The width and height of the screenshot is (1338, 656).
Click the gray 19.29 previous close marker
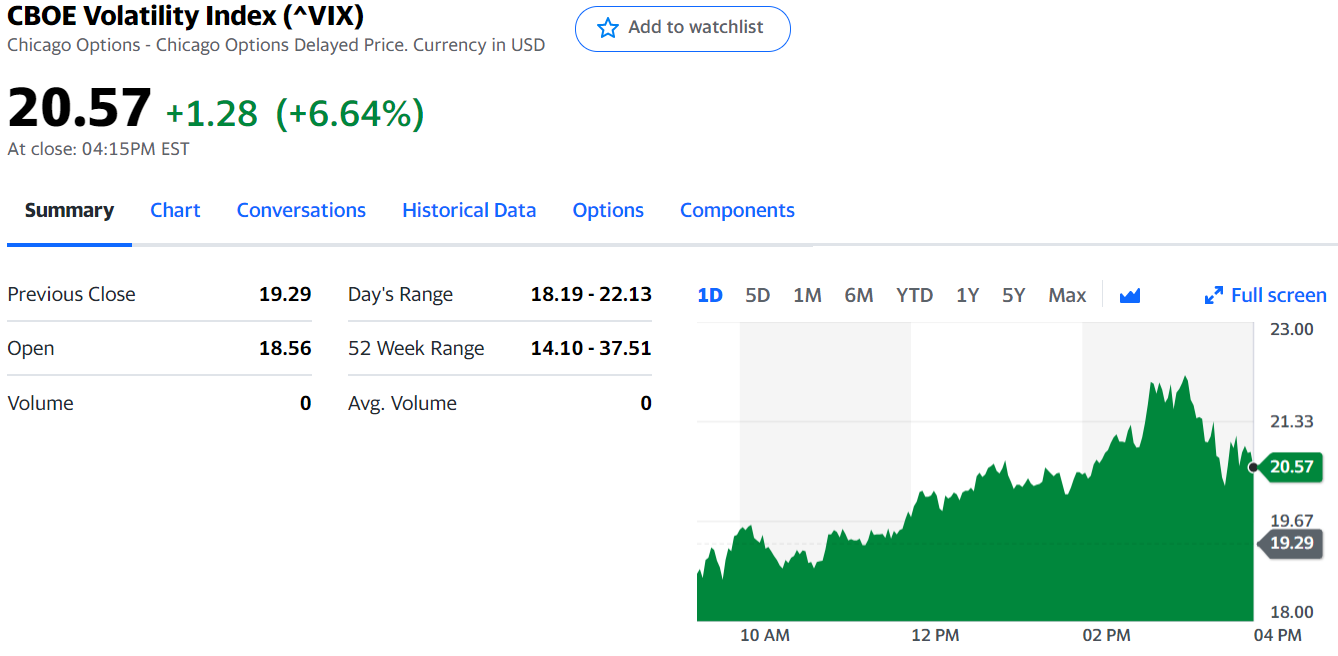[x=1289, y=543]
